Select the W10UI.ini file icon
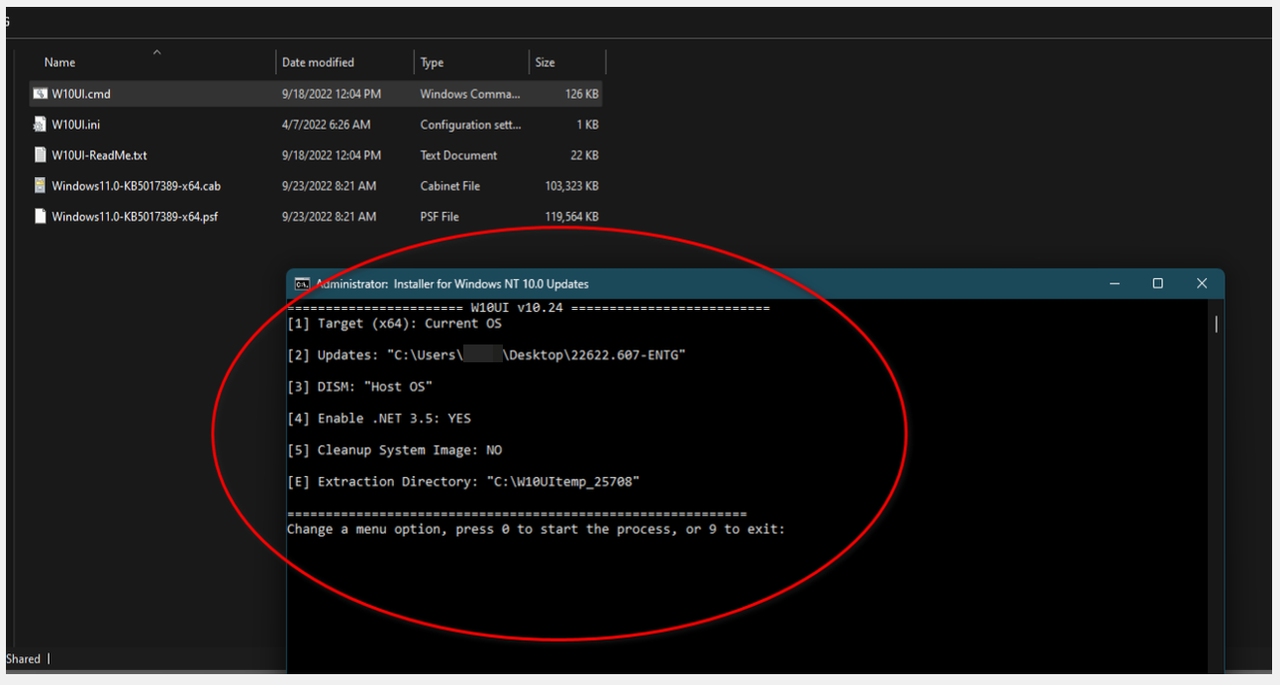Screen dimensions: 1280x685 [x=40, y=124]
